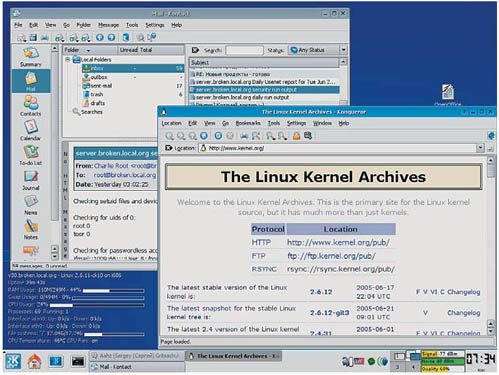499x375 pixels.
Task: Open the Calendar sidebar icon
Action: click(31, 128)
